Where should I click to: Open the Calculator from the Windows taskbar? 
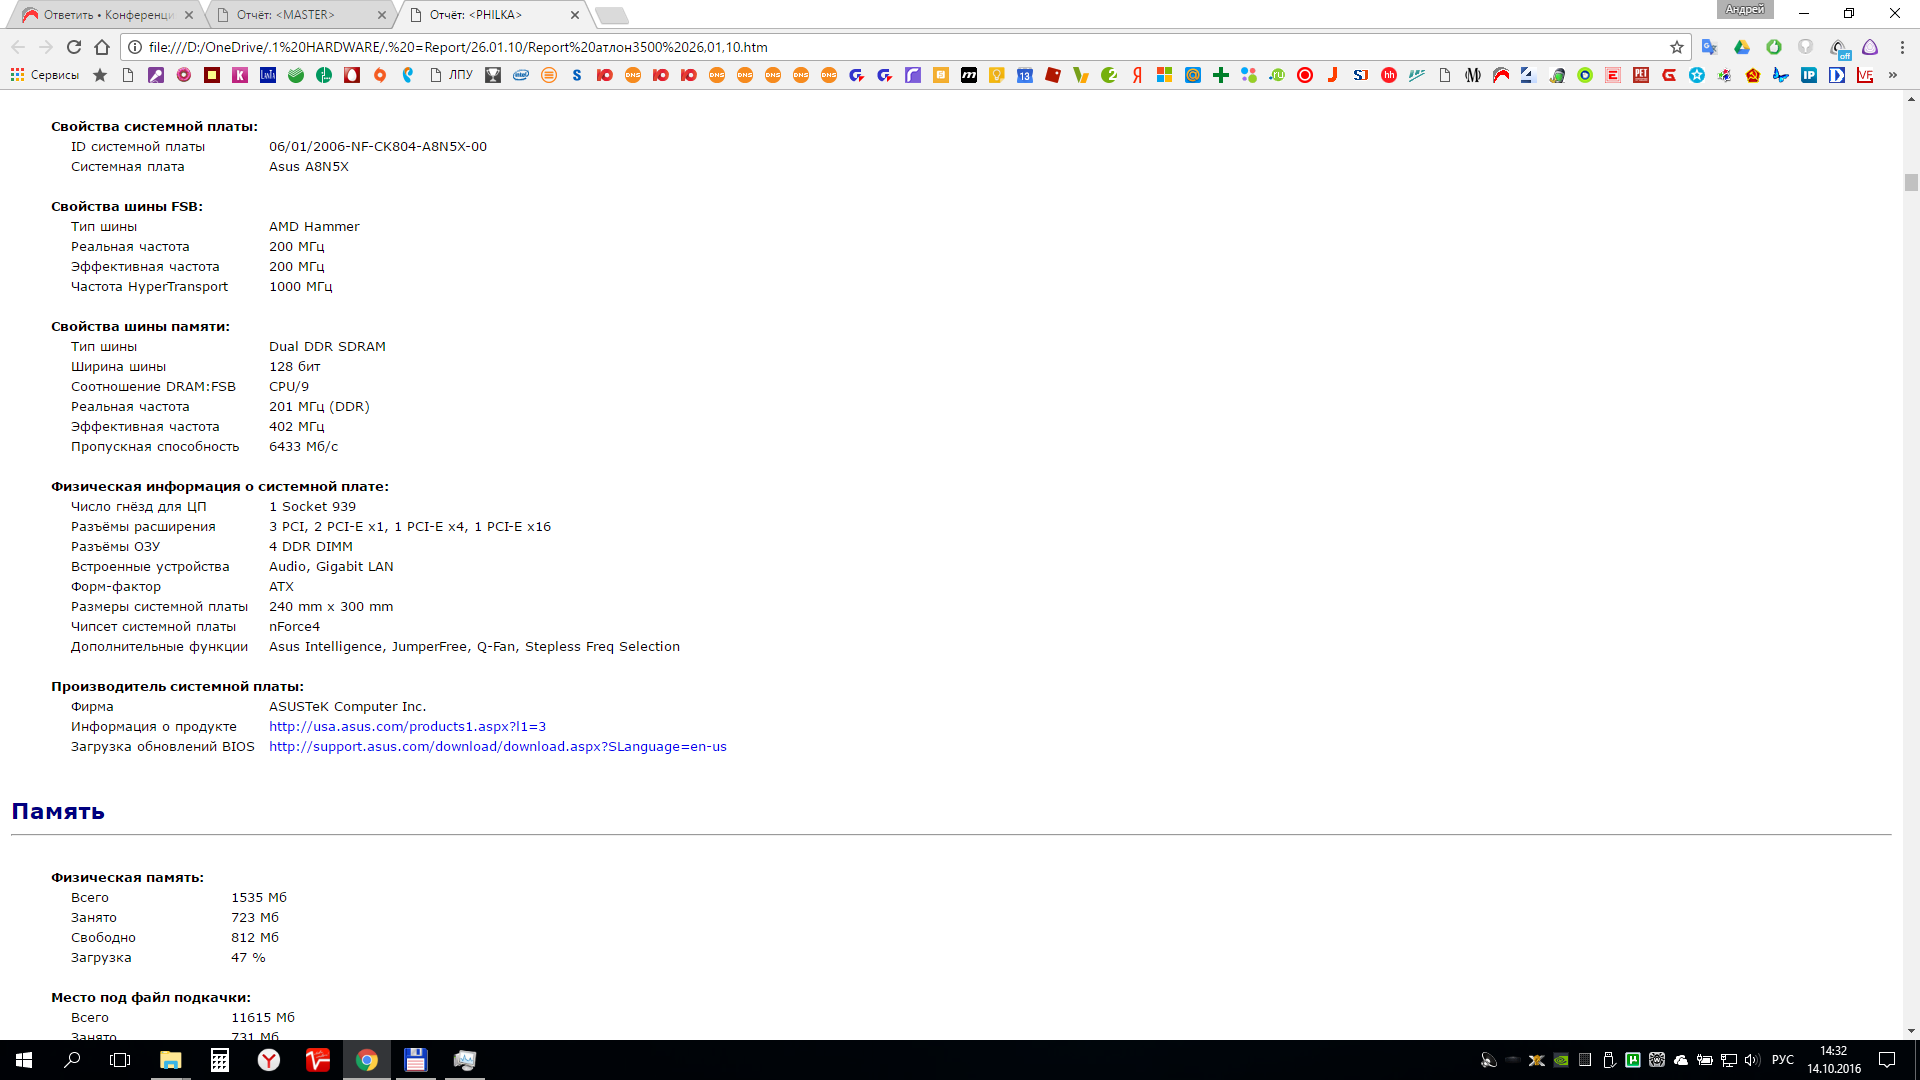coord(219,1060)
